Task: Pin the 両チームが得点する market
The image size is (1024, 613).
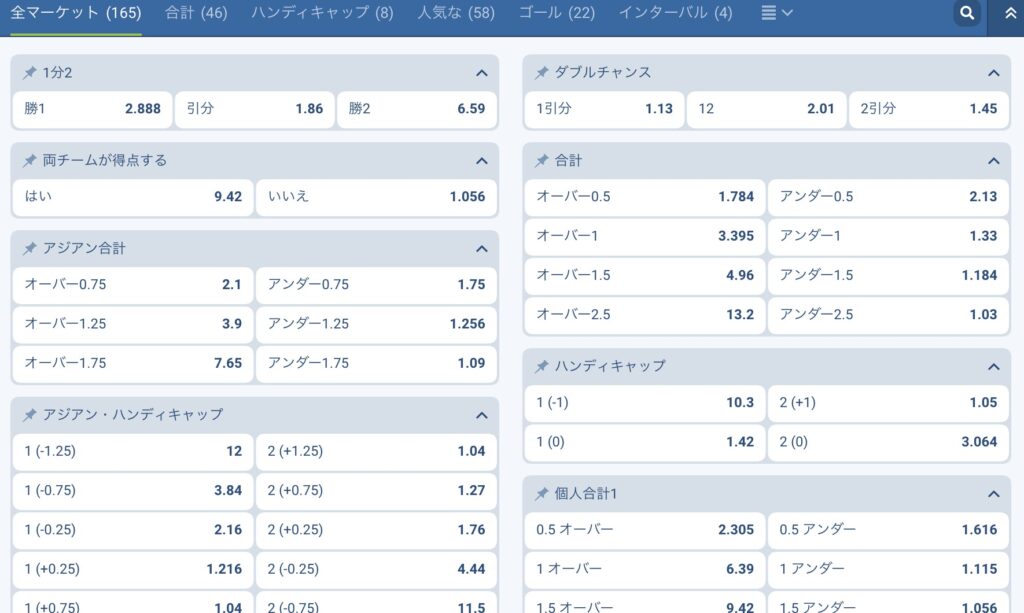Action: click(30, 160)
